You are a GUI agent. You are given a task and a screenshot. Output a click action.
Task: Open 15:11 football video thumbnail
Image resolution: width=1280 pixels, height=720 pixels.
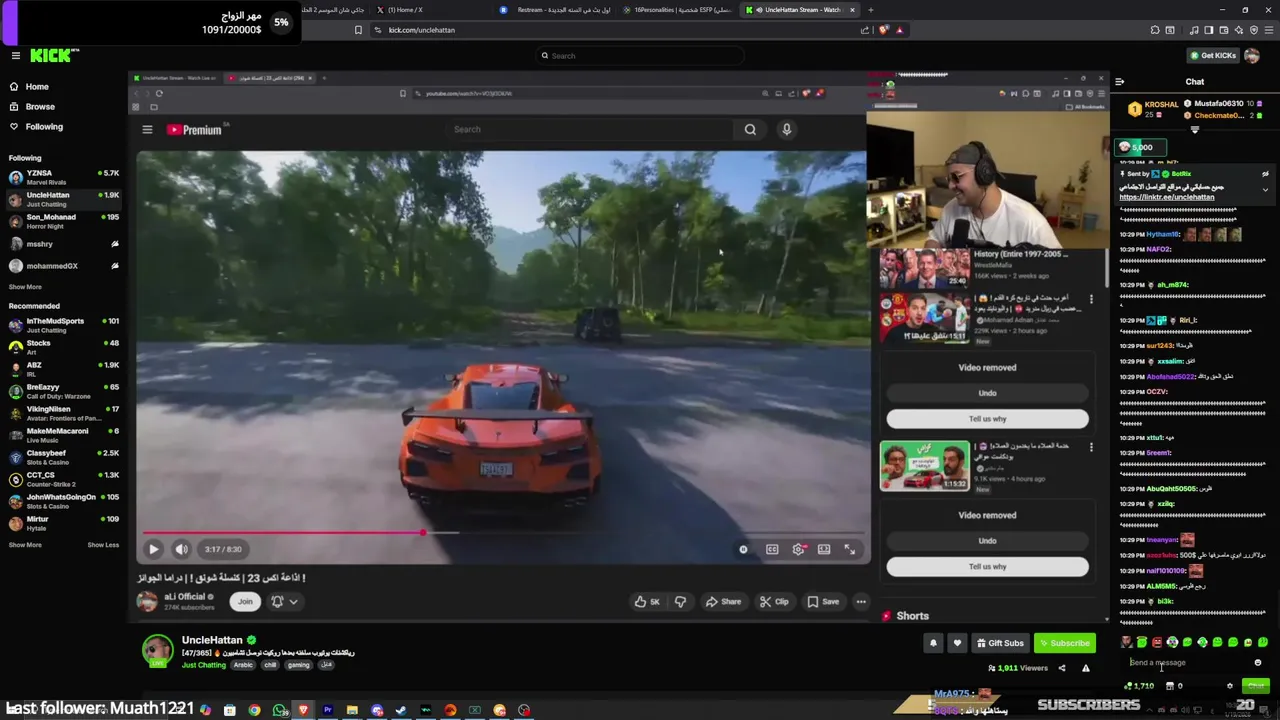pyautogui.click(x=924, y=317)
